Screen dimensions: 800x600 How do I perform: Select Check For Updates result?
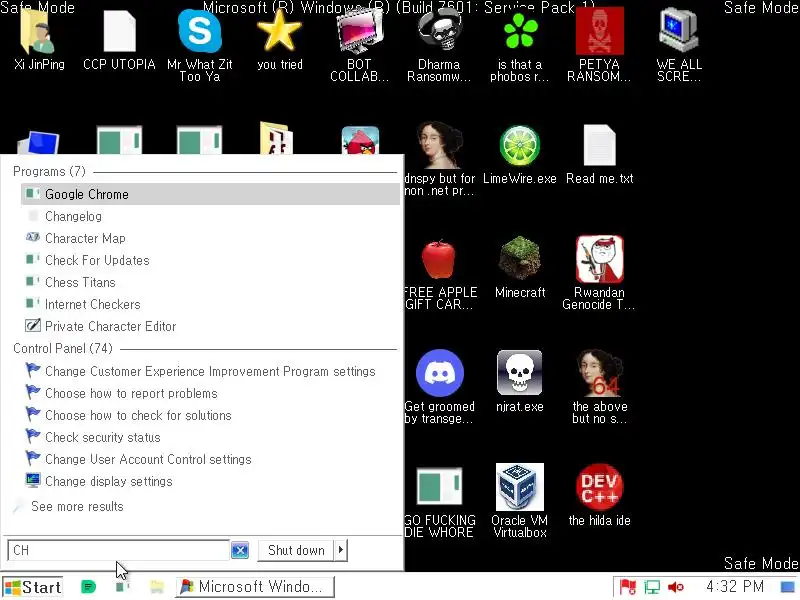click(210, 260)
